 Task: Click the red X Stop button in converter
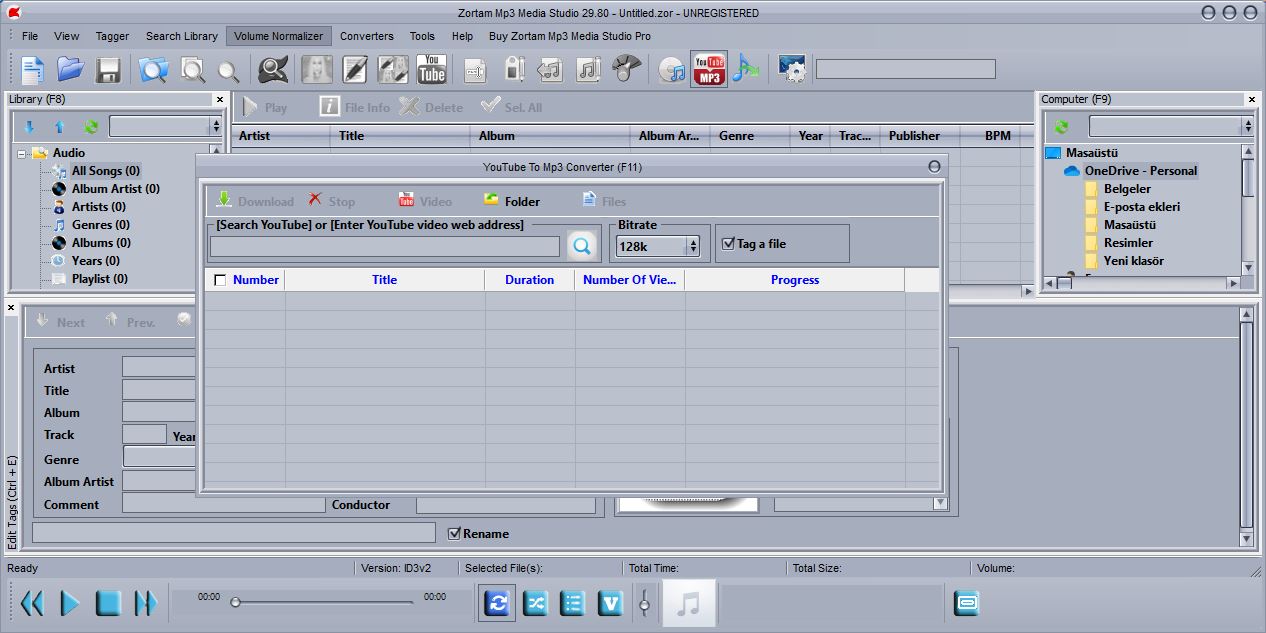(331, 201)
